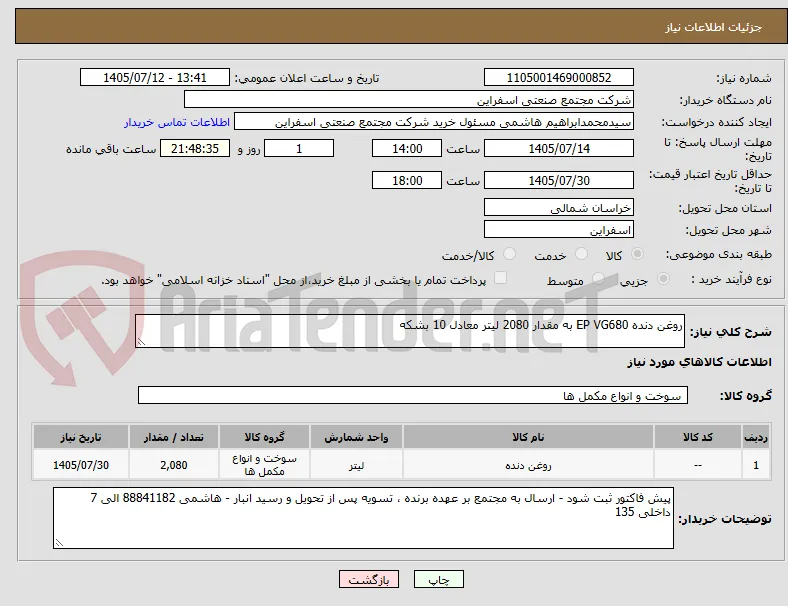
Task: Click the price validity date 1405/07/30 field
Action: pyautogui.click(x=558, y=180)
